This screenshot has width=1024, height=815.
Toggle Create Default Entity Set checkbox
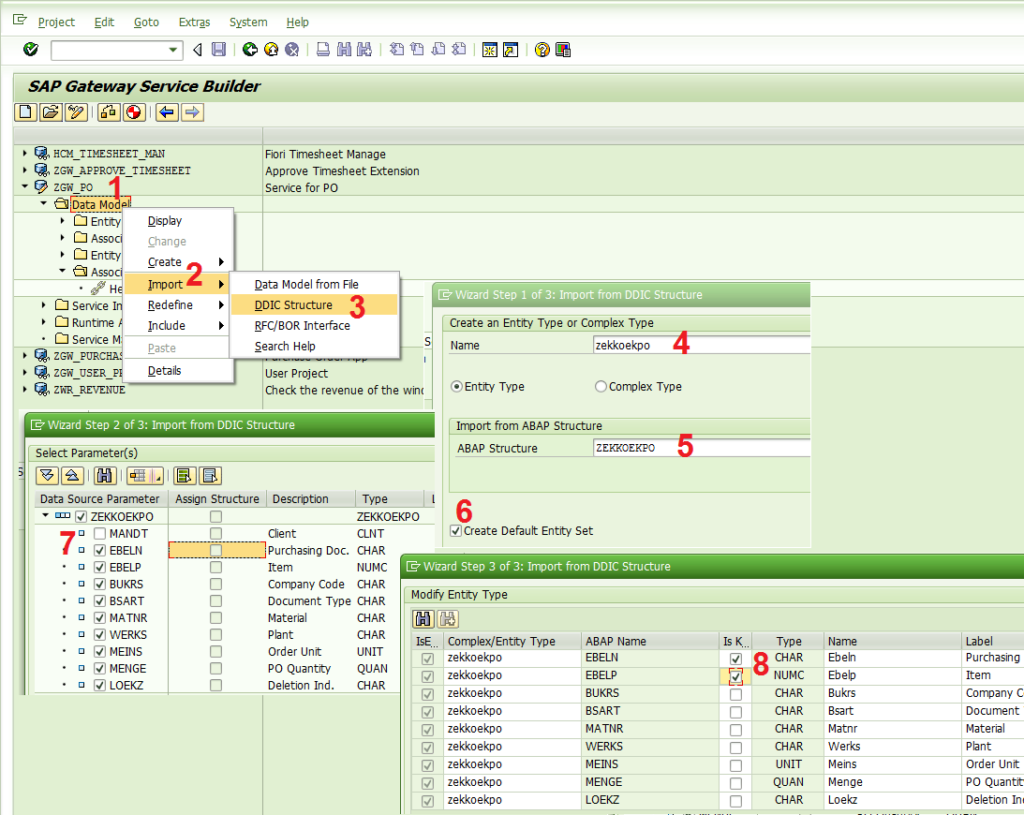(x=456, y=531)
